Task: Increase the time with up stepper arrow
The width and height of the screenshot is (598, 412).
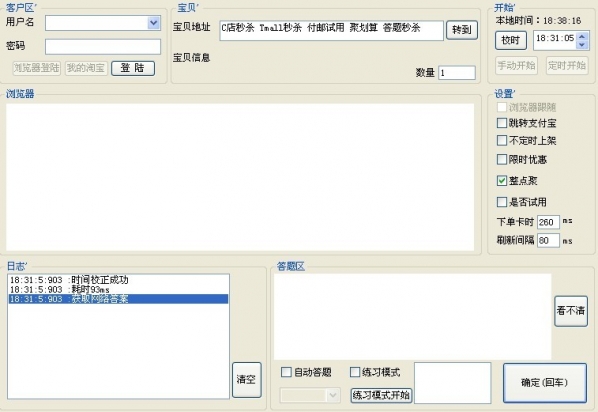Action: (x=582, y=36)
